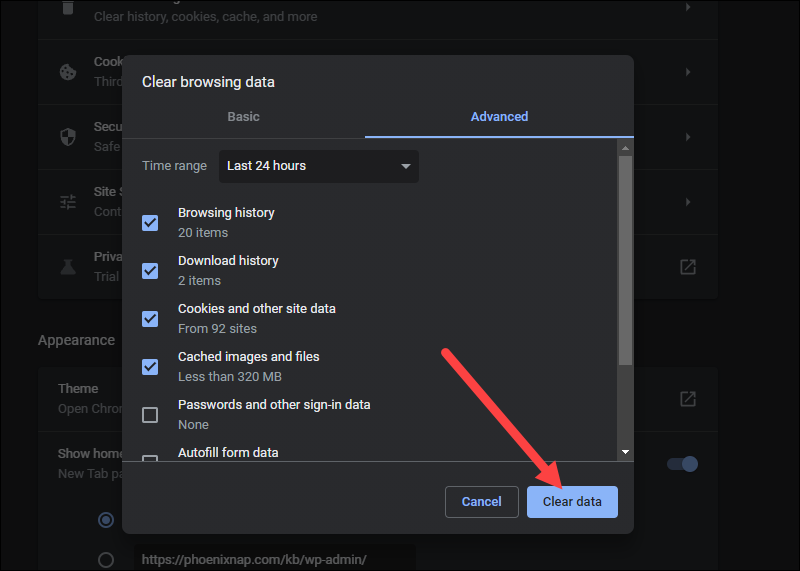Uncheck Cached images and files checkbox
800x571 pixels.
(150, 366)
